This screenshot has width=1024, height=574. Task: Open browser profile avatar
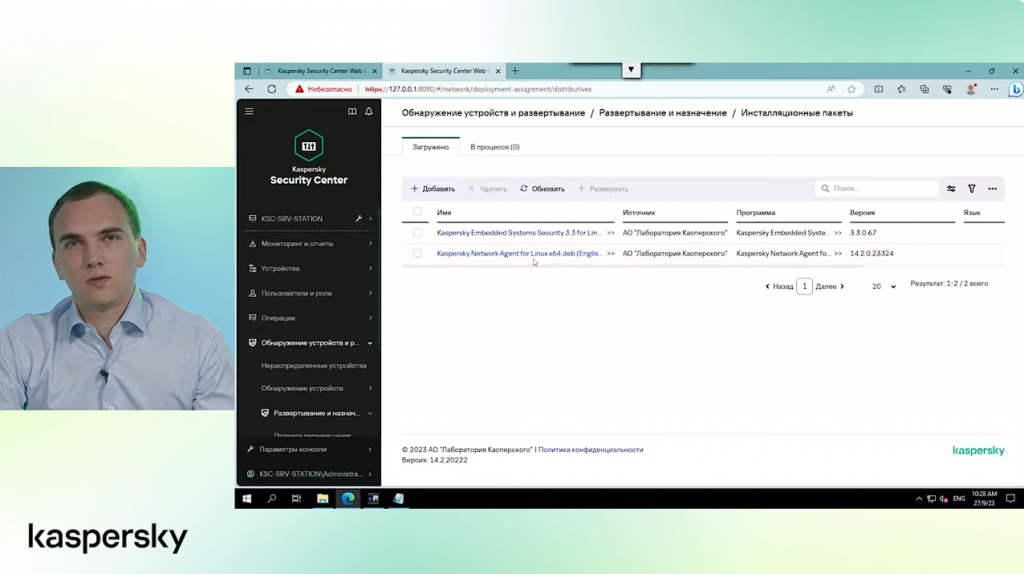point(971,89)
